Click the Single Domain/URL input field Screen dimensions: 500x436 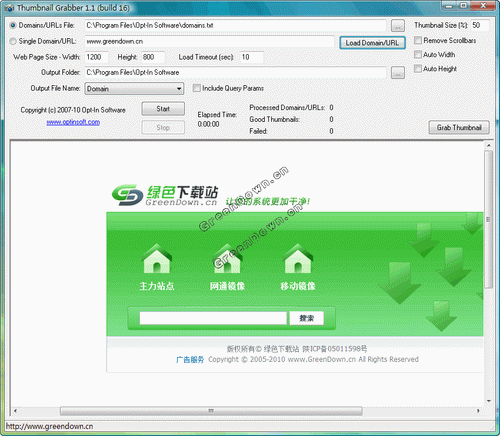[x=210, y=42]
